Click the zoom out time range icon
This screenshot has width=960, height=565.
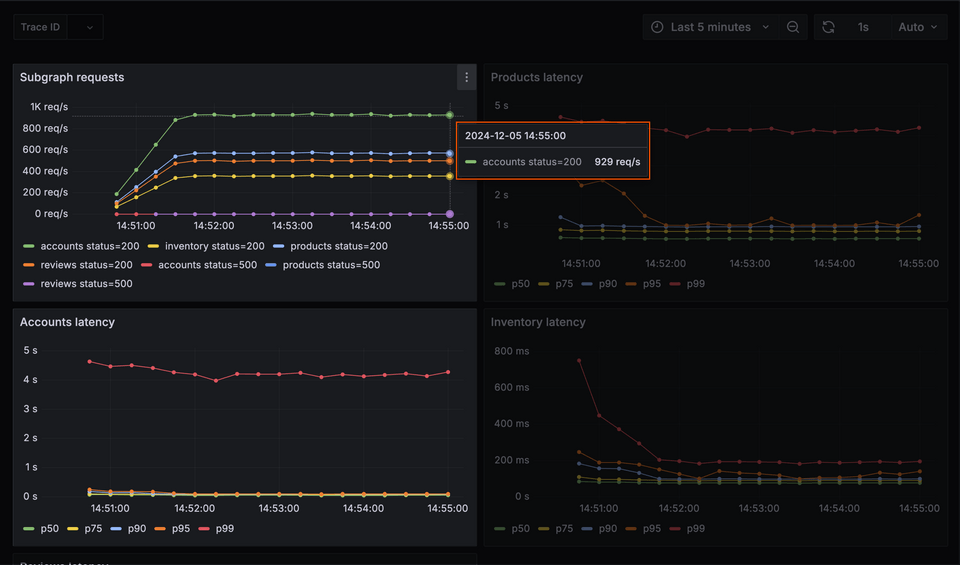(792, 27)
